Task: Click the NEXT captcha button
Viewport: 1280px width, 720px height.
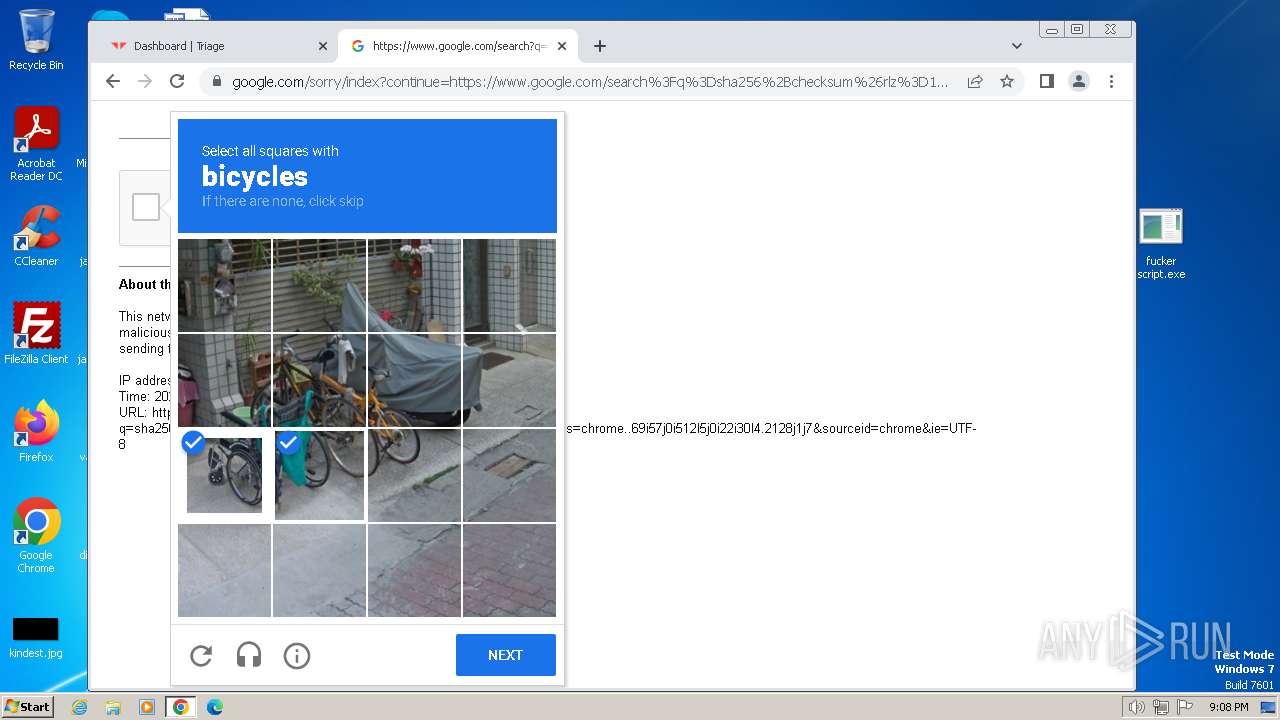Action: [x=505, y=655]
